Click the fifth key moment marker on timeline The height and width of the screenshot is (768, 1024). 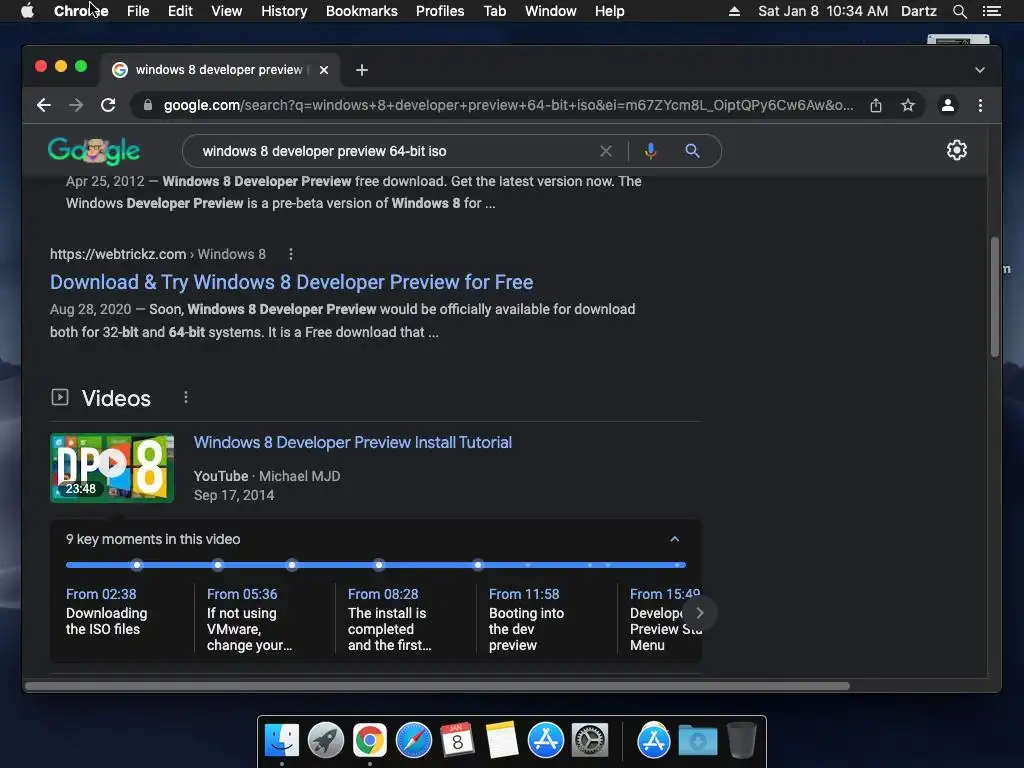click(x=478, y=564)
